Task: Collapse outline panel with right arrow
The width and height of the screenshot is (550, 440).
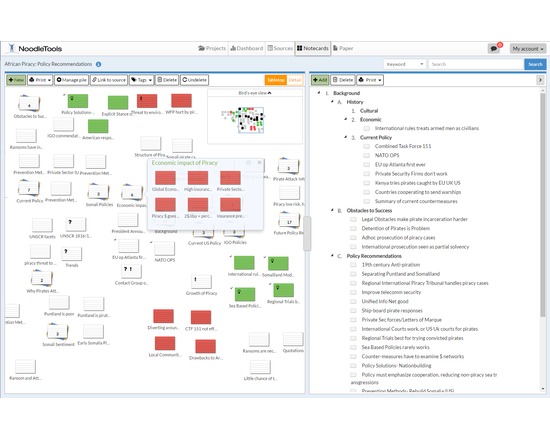Action: (x=540, y=80)
